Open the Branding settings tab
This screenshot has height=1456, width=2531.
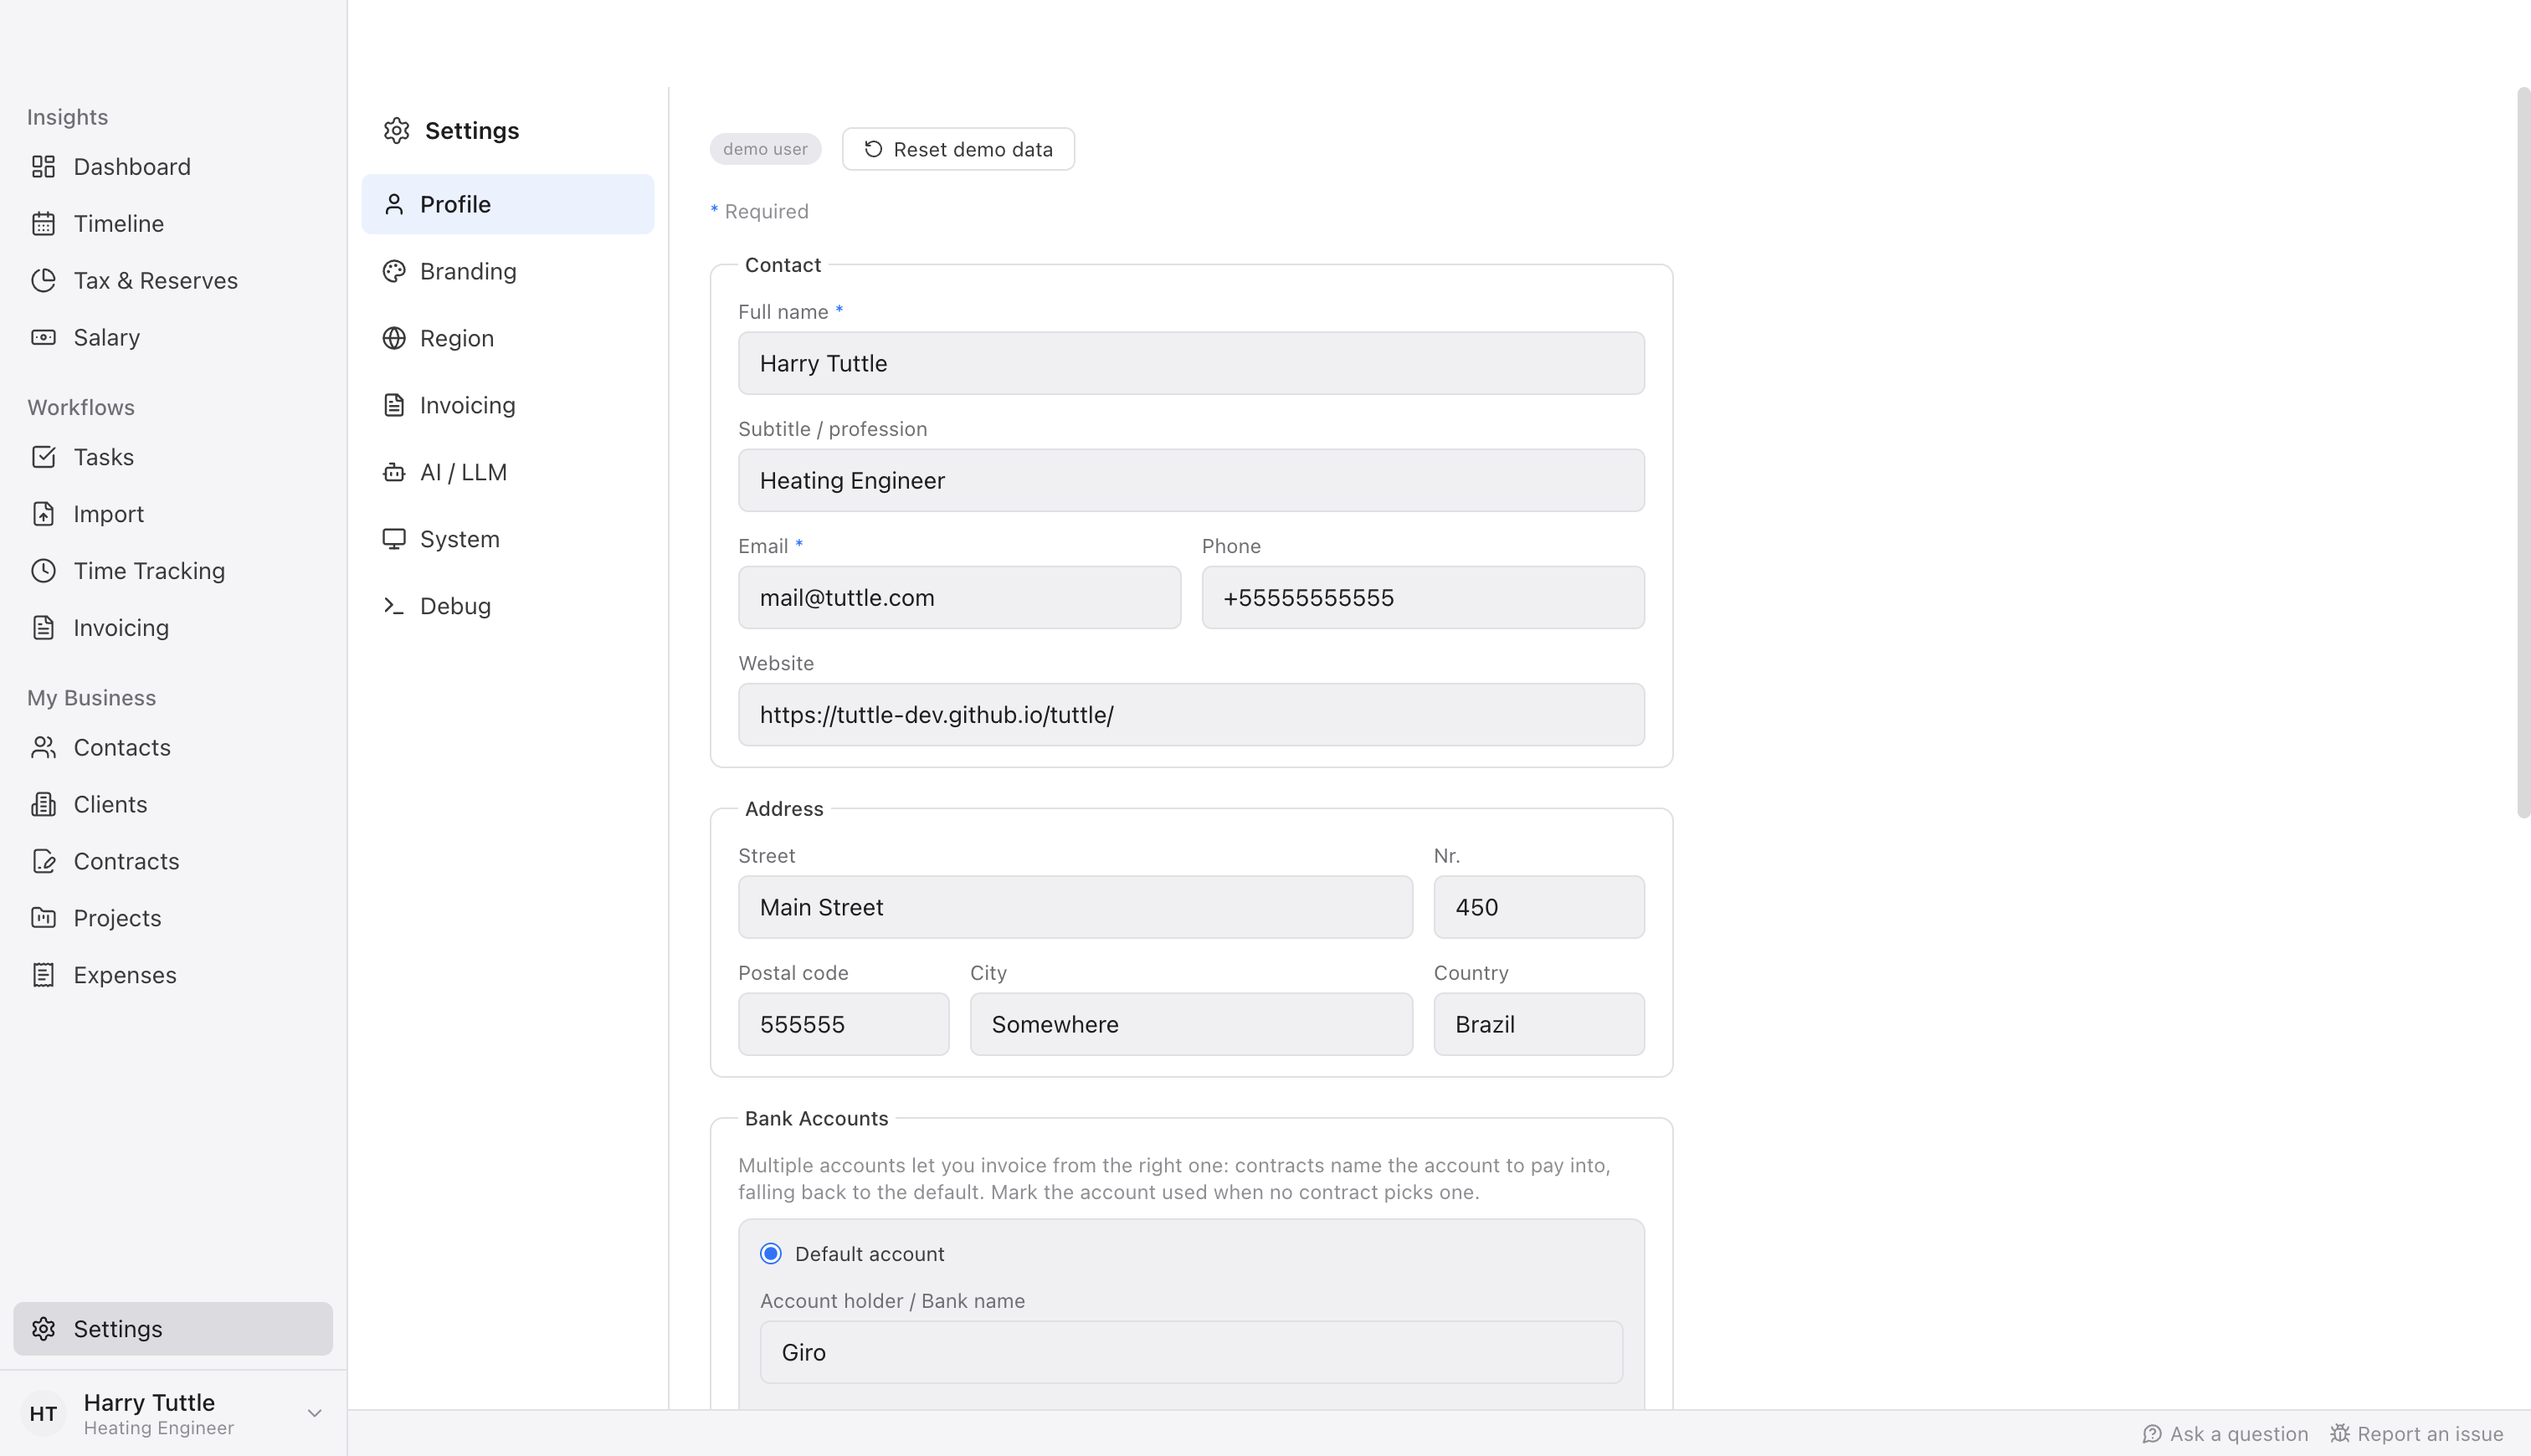pos(508,271)
